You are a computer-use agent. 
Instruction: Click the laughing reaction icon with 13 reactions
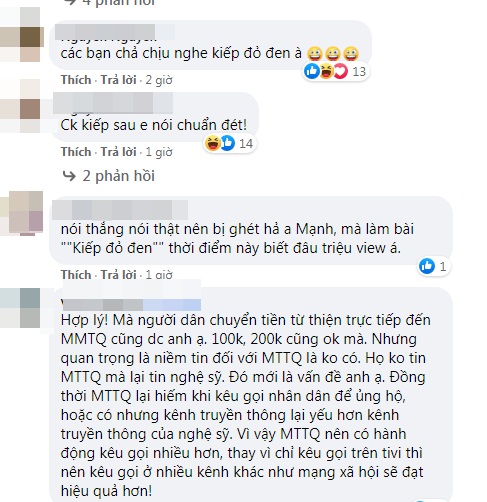[326, 71]
